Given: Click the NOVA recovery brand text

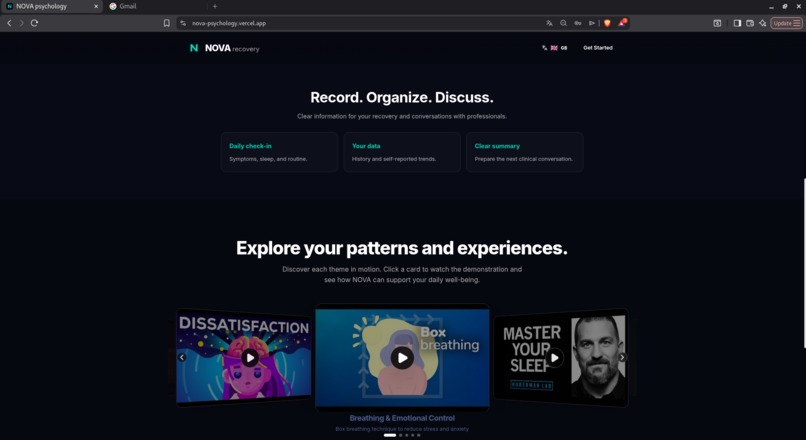Looking at the screenshot, I should pyautogui.click(x=232, y=48).
